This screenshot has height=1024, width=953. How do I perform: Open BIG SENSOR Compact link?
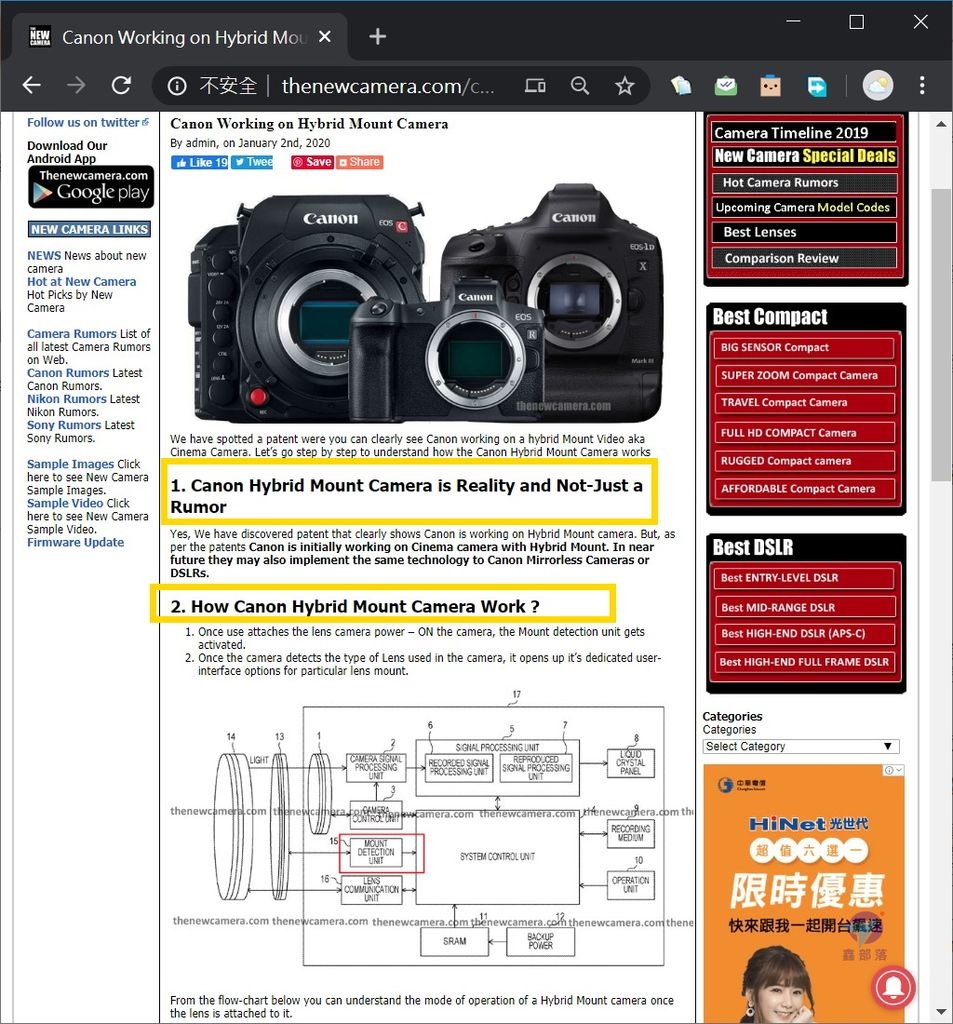point(803,347)
